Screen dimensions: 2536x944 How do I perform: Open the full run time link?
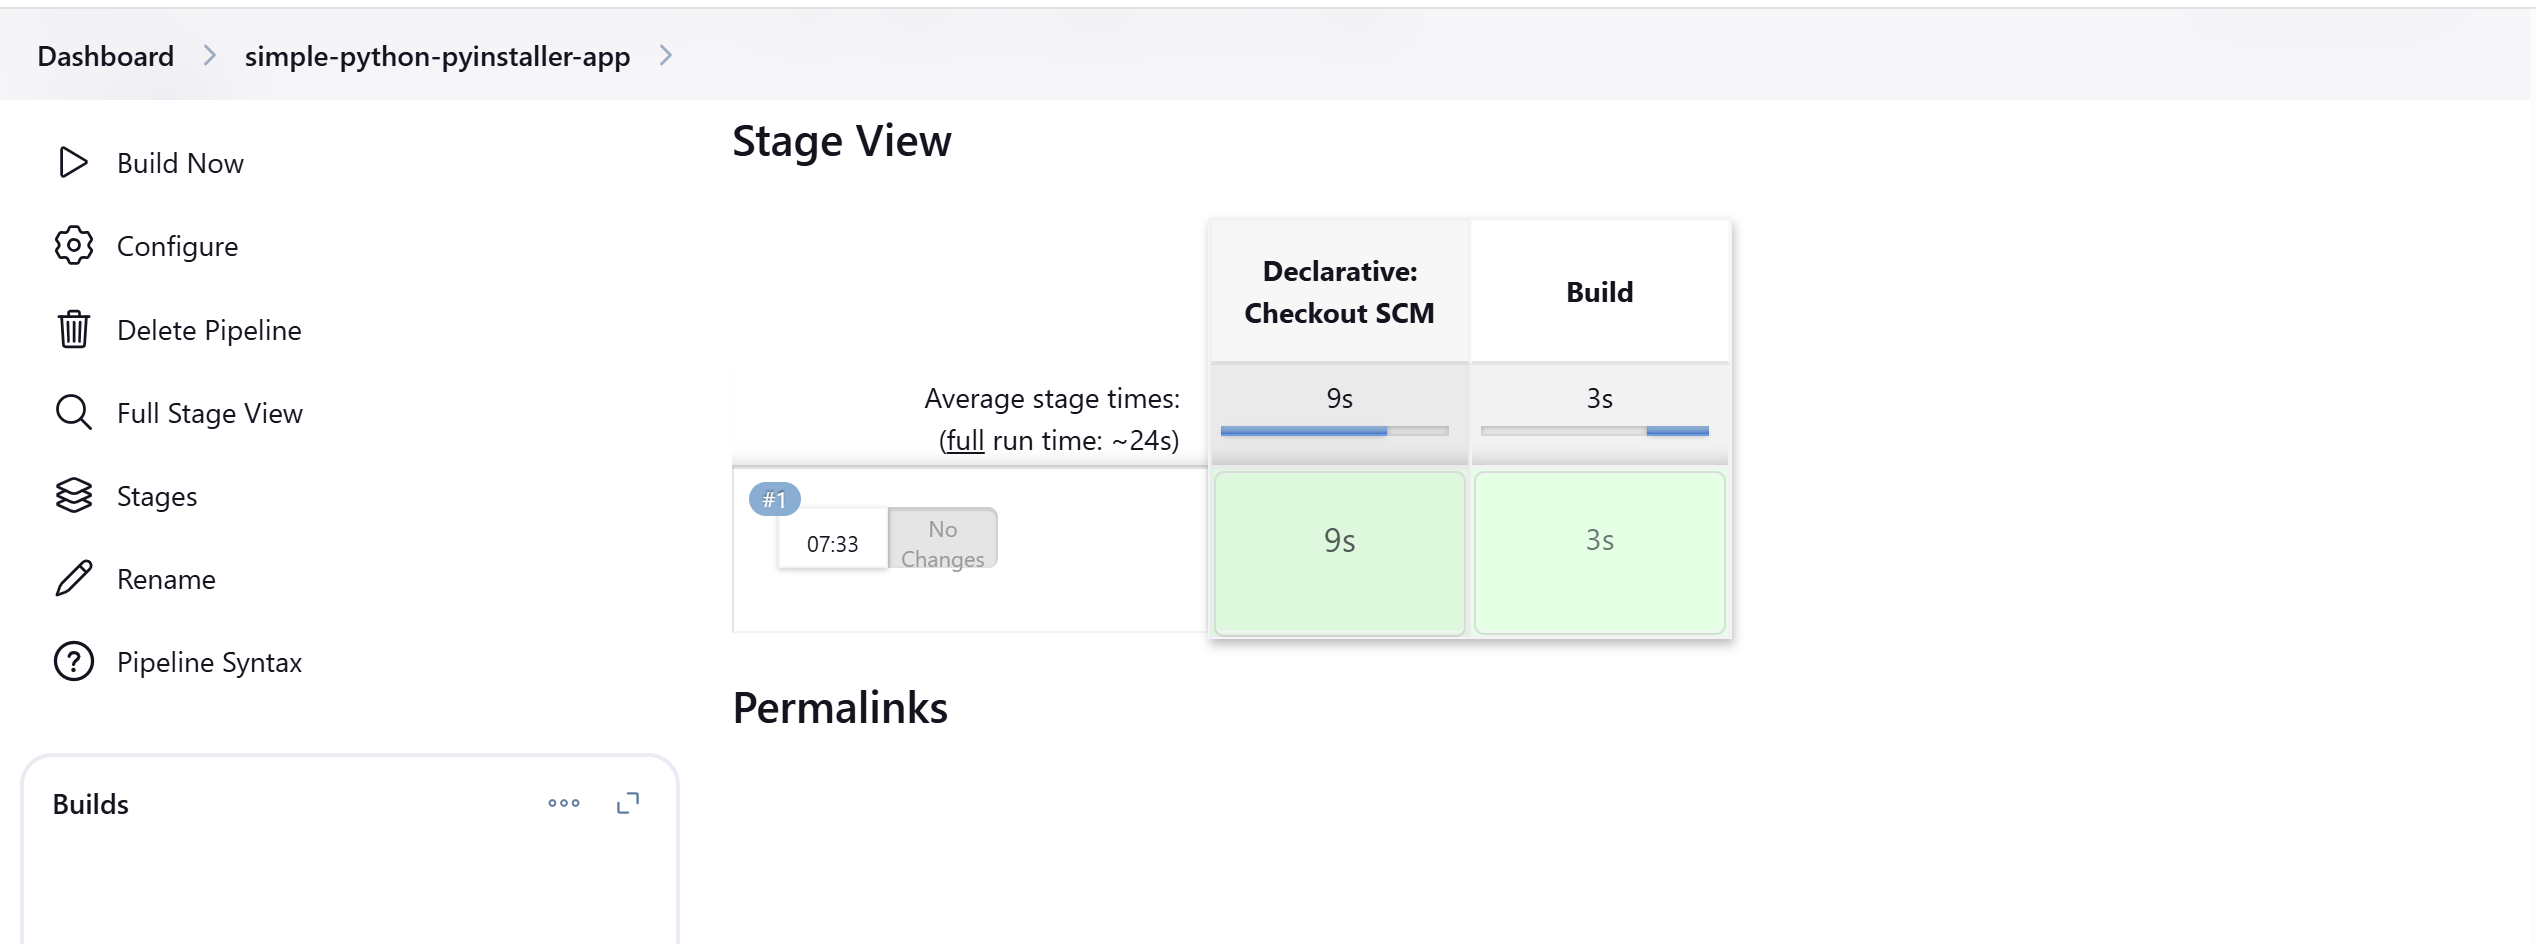click(965, 440)
